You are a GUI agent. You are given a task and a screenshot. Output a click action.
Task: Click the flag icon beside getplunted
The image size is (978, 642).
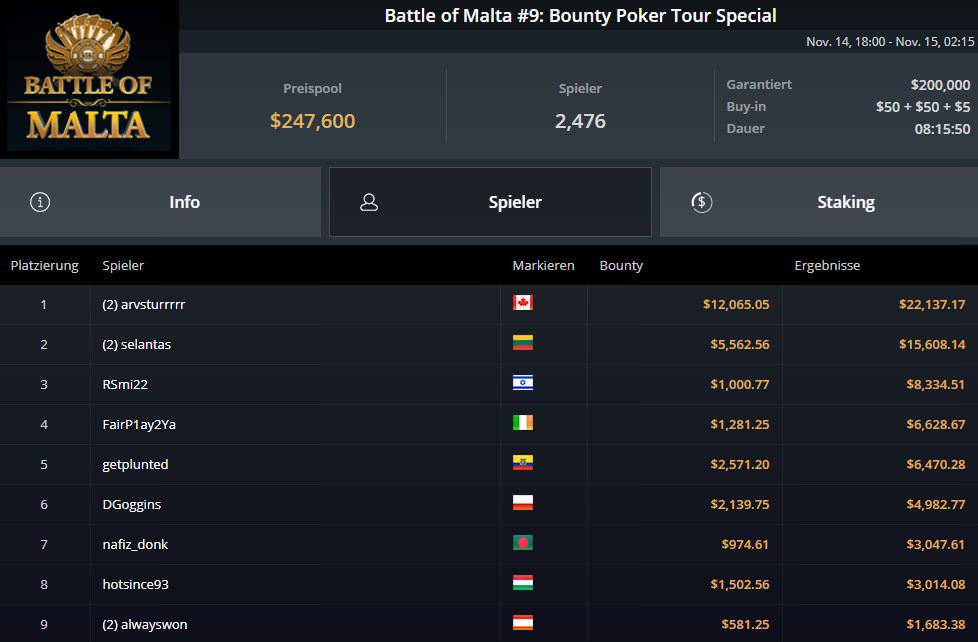[522, 463]
